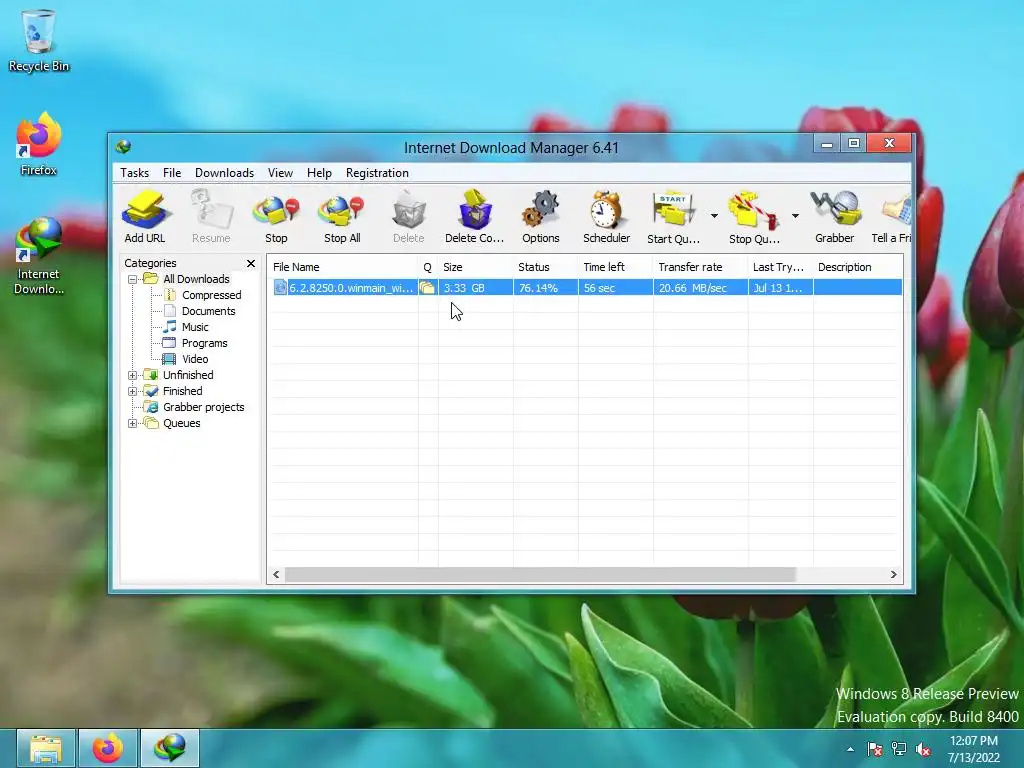
Task: Sort by Last Try column header
Action: 780,267
